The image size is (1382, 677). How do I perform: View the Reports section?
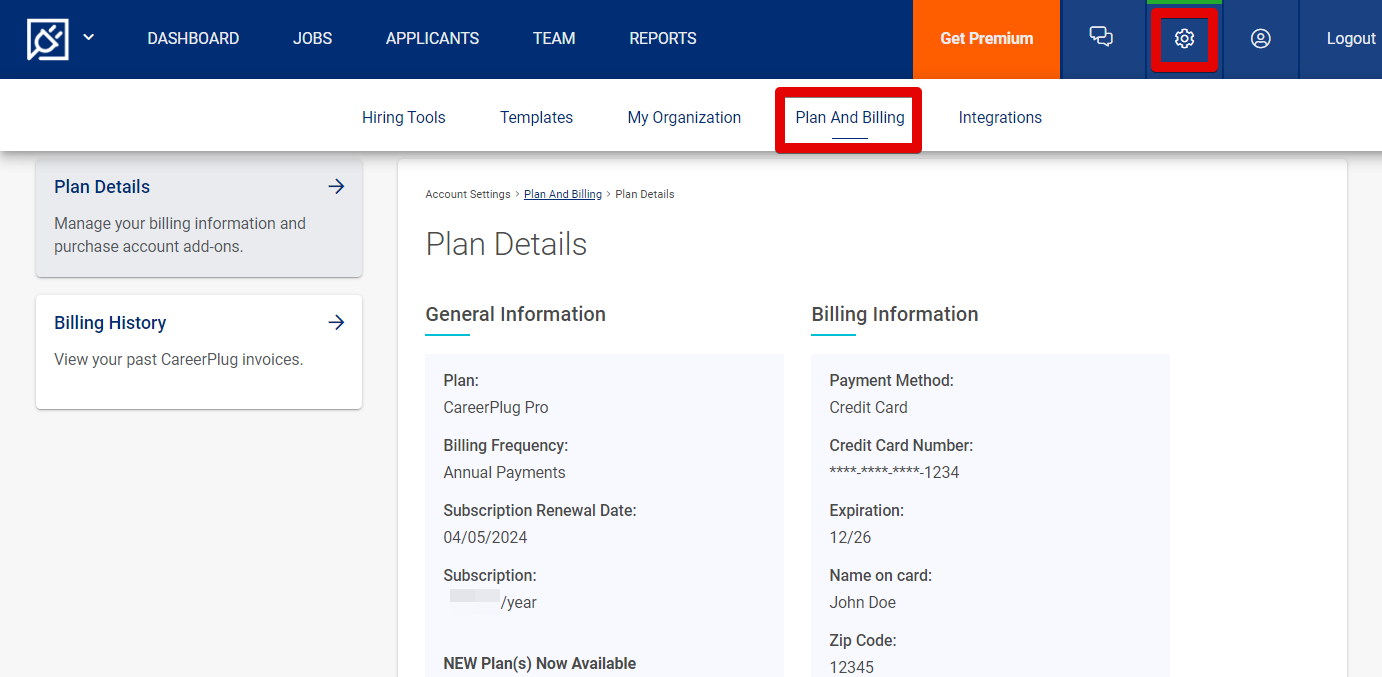pos(662,38)
